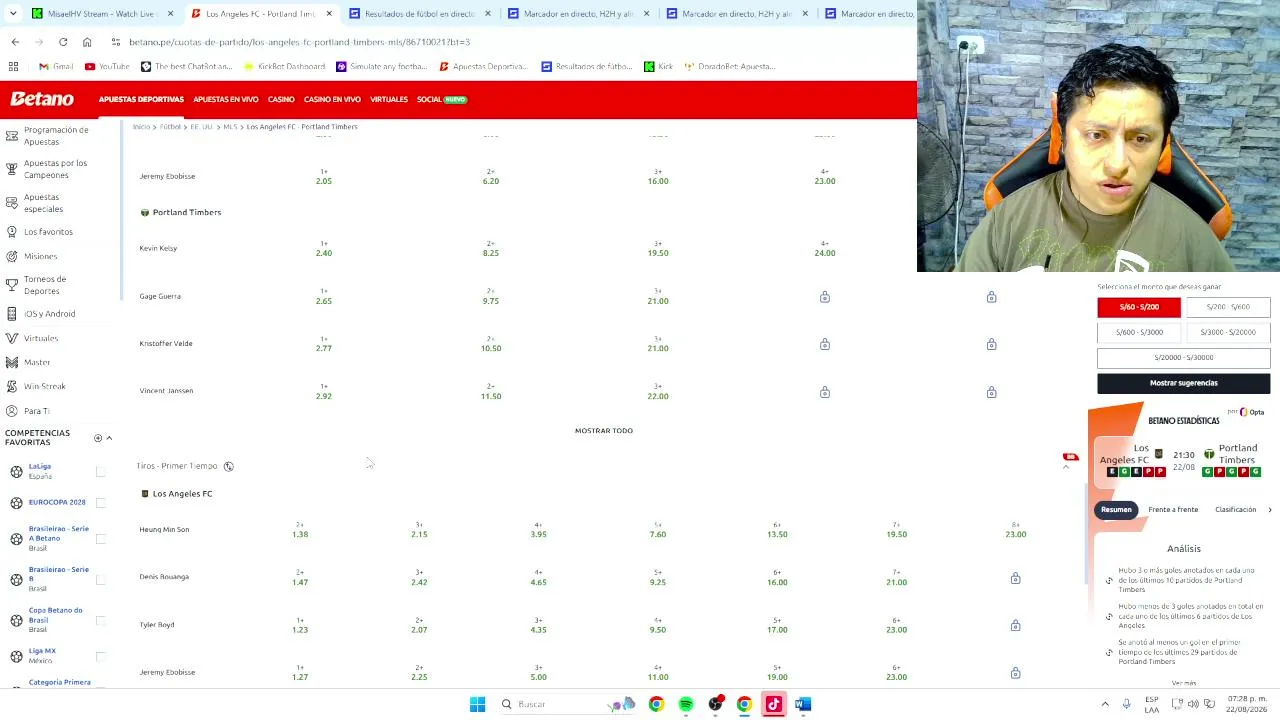This screenshot has width=1280, height=720.
Task: Open Apuestas Deportivas menu
Action: (141, 99)
